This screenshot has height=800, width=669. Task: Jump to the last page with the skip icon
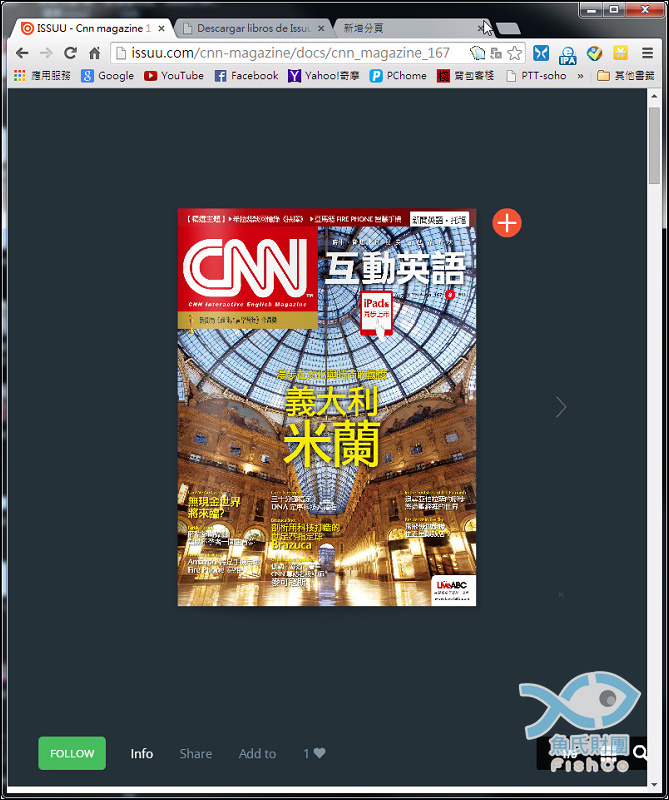pyautogui.click(x=561, y=594)
